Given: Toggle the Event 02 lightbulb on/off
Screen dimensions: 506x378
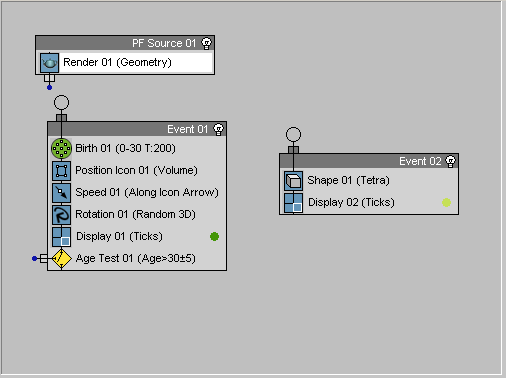Looking at the screenshot, I should (450, 161).
